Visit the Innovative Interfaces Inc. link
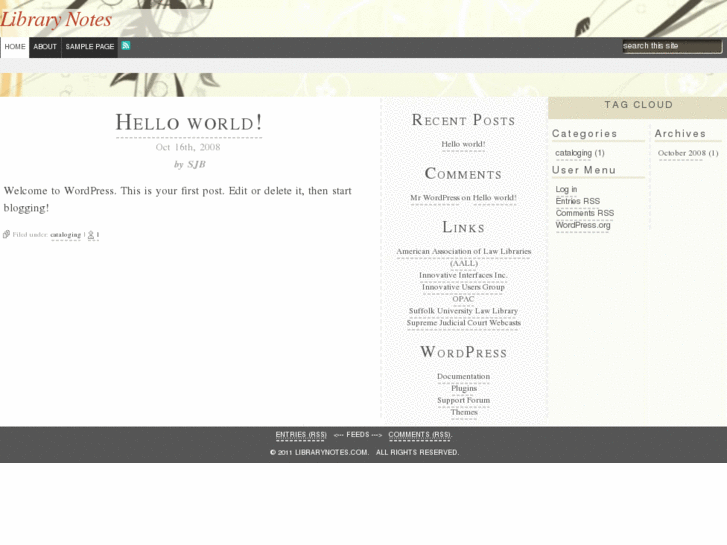 click(x=463, y=275)
